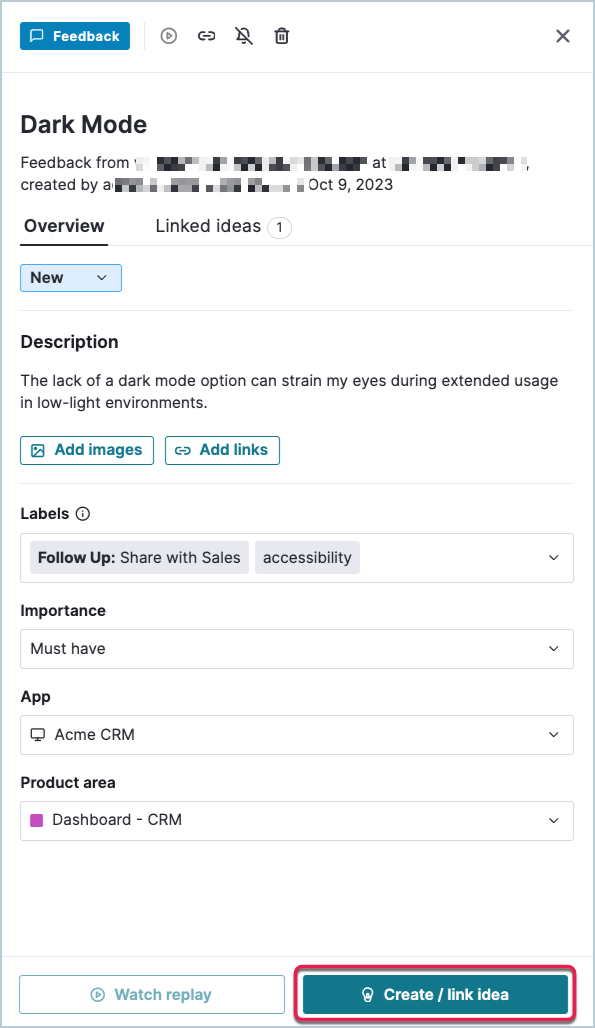Click the play icon inside Watch replay
This screenshot has width=595, height=1028.
97,994
